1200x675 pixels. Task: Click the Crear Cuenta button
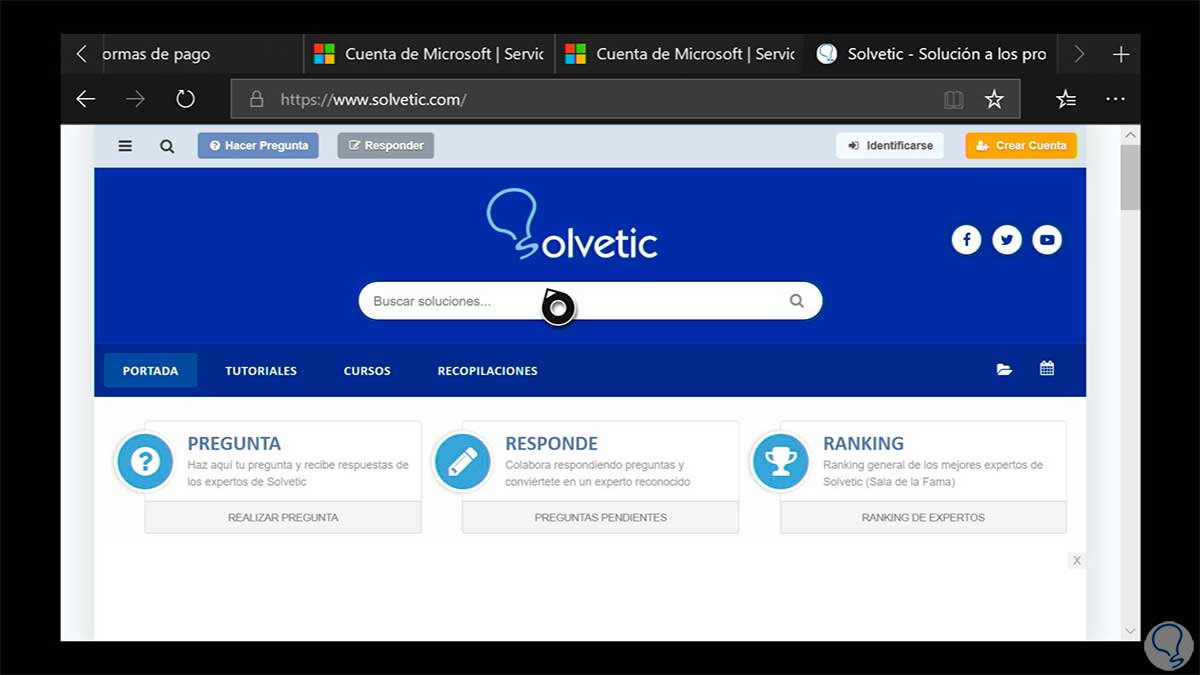point(1021,145)
